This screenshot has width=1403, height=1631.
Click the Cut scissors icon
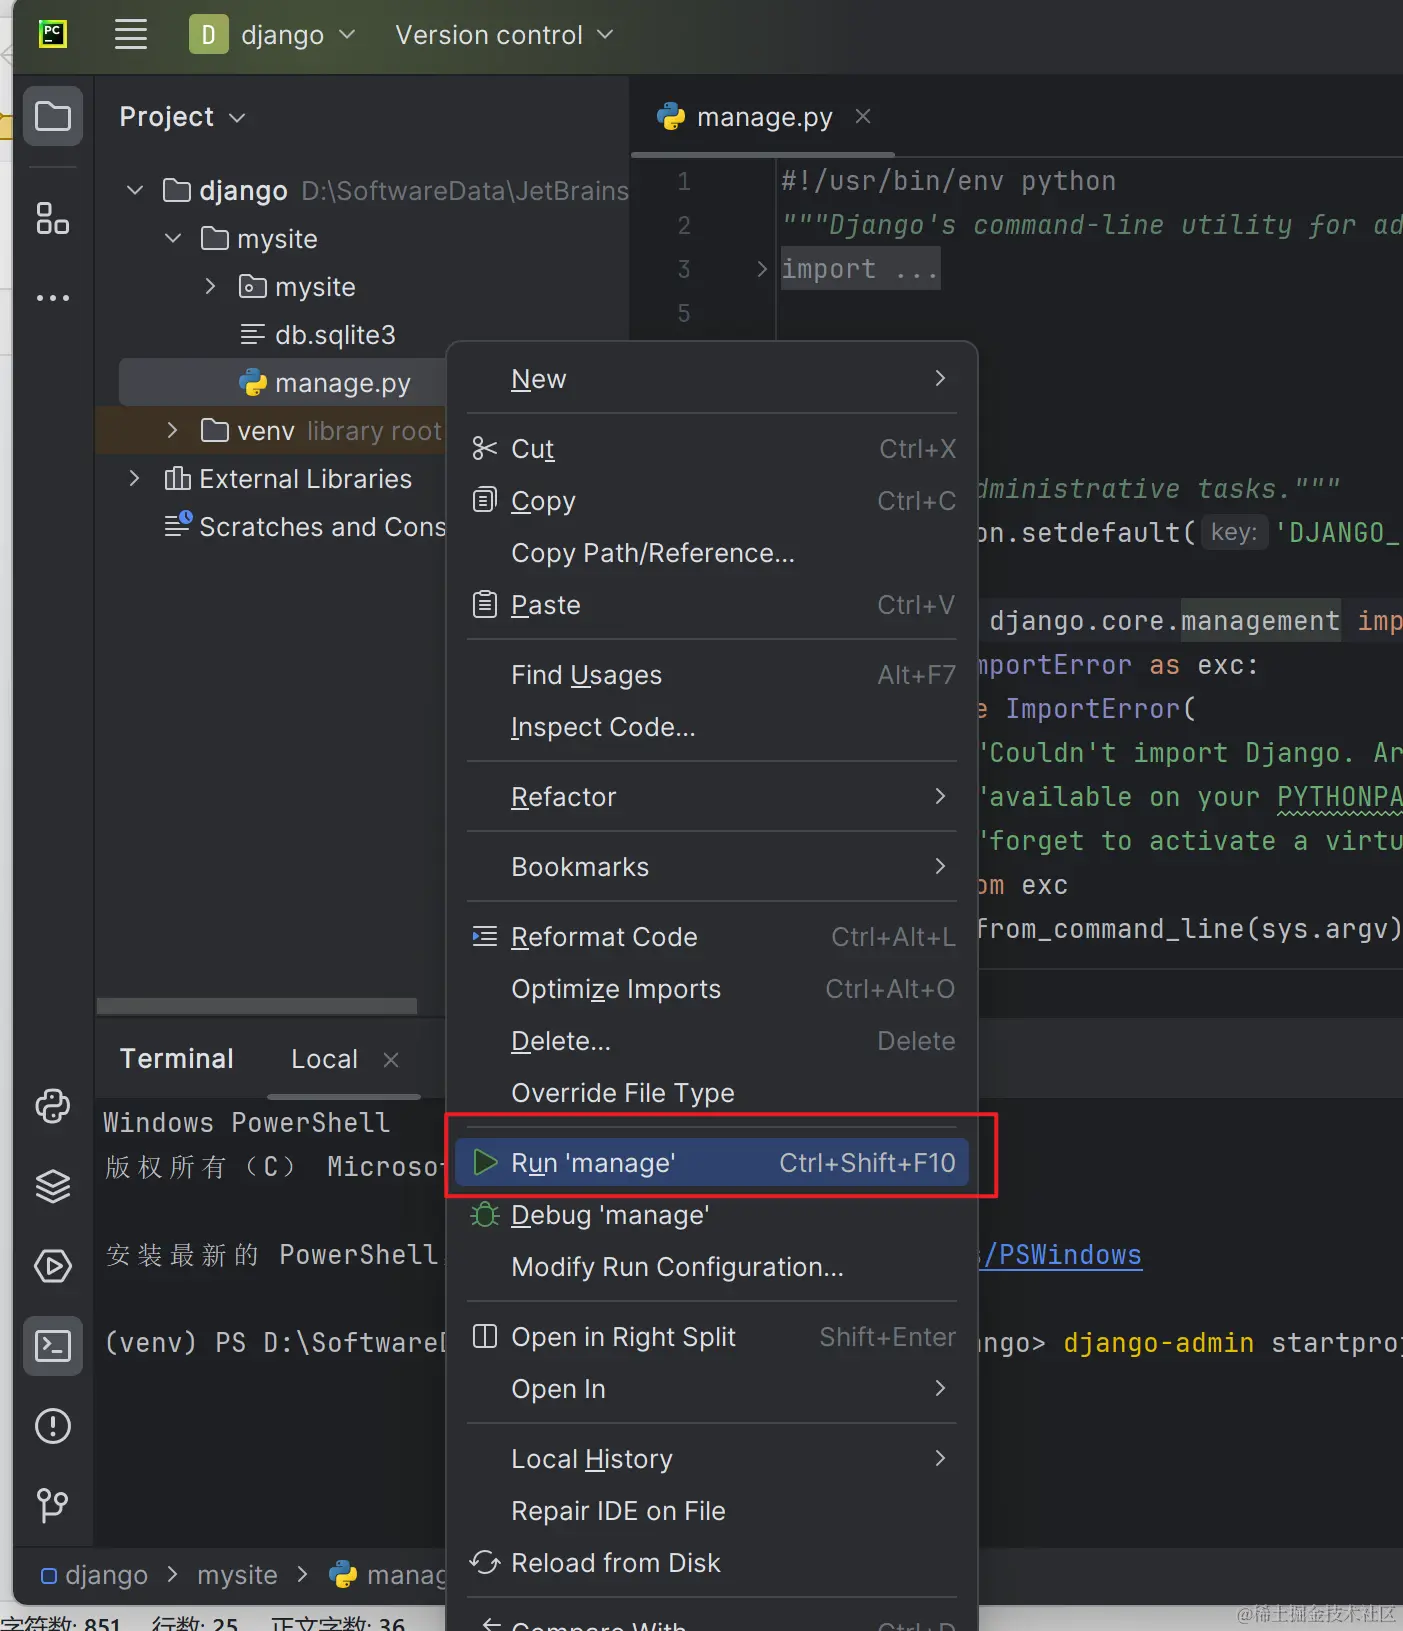(485, 449)
